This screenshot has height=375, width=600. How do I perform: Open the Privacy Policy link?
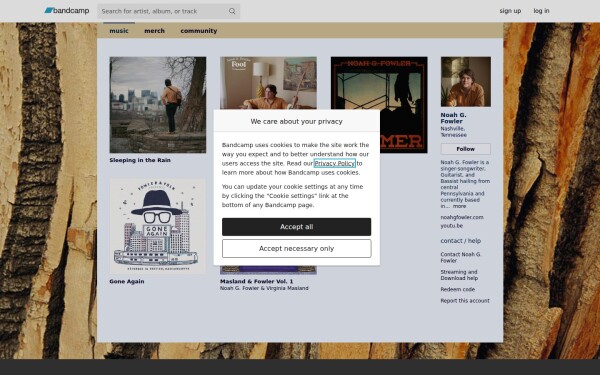[x=335, y=163]
